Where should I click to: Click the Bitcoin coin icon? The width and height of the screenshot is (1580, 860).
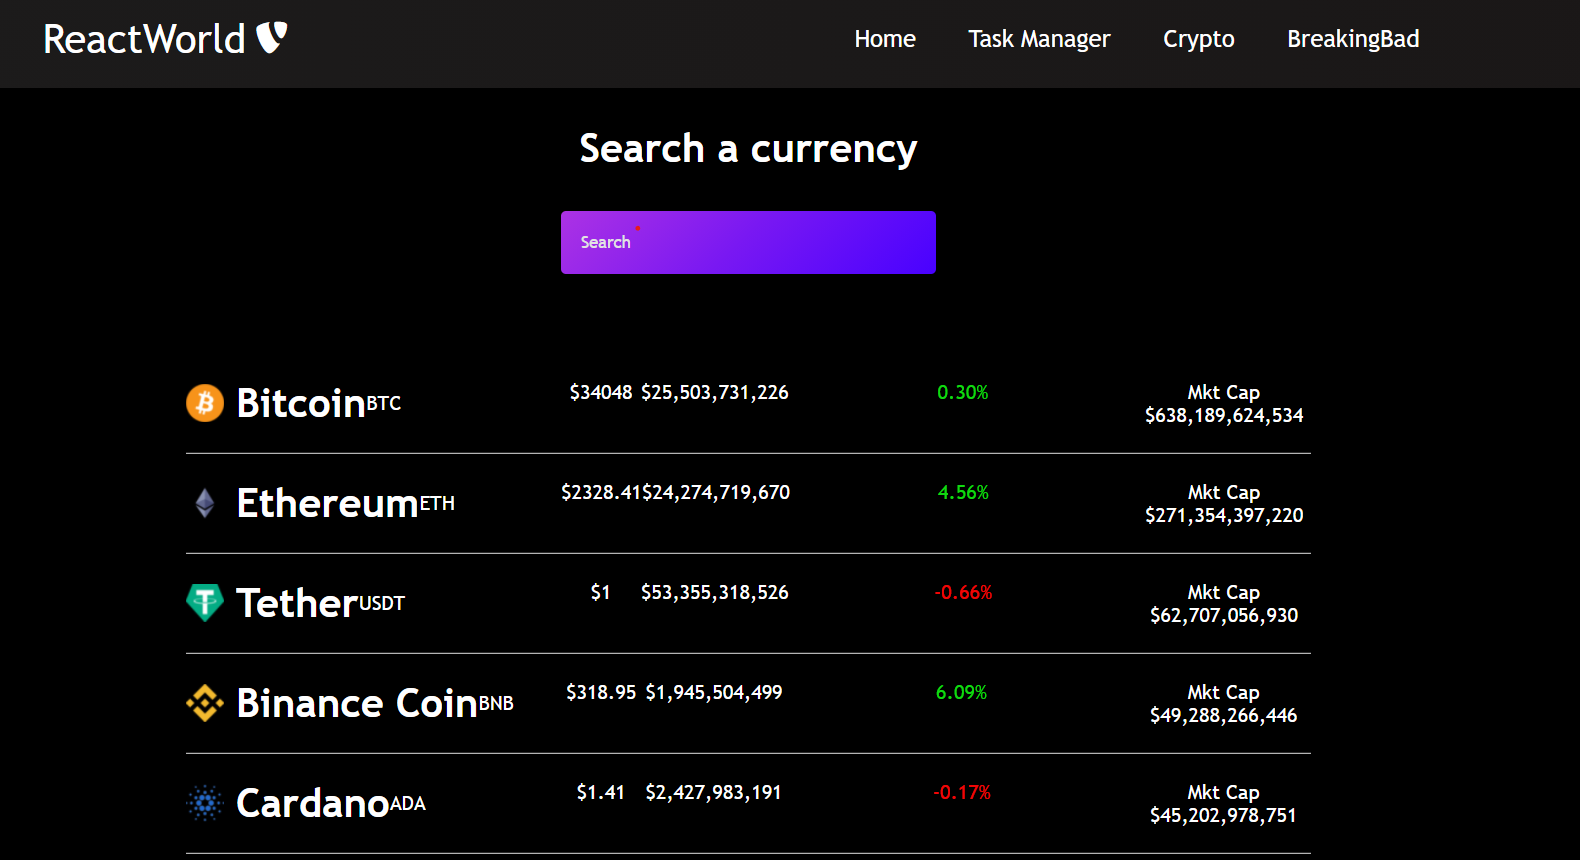205,403
